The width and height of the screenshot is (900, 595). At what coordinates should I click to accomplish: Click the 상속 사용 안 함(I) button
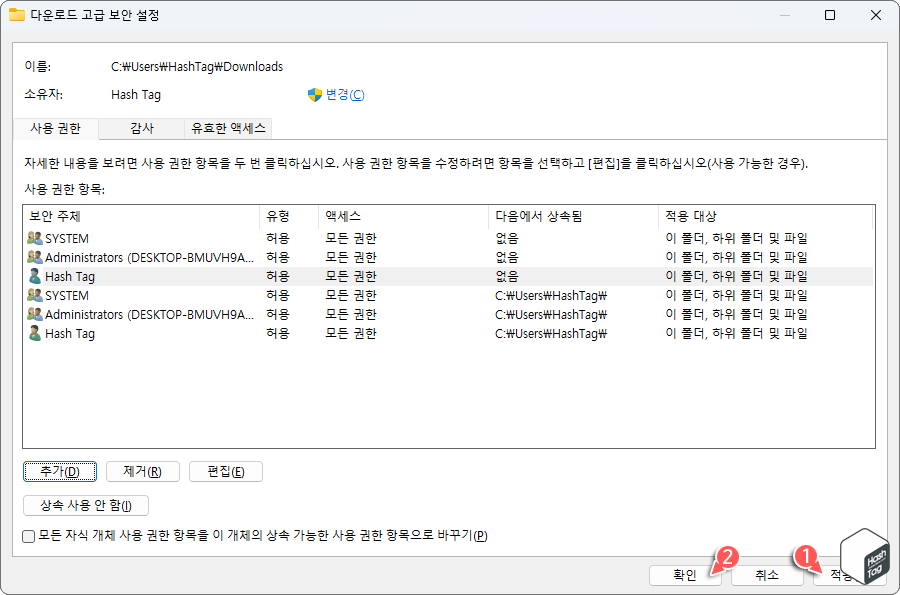(85, 505)
